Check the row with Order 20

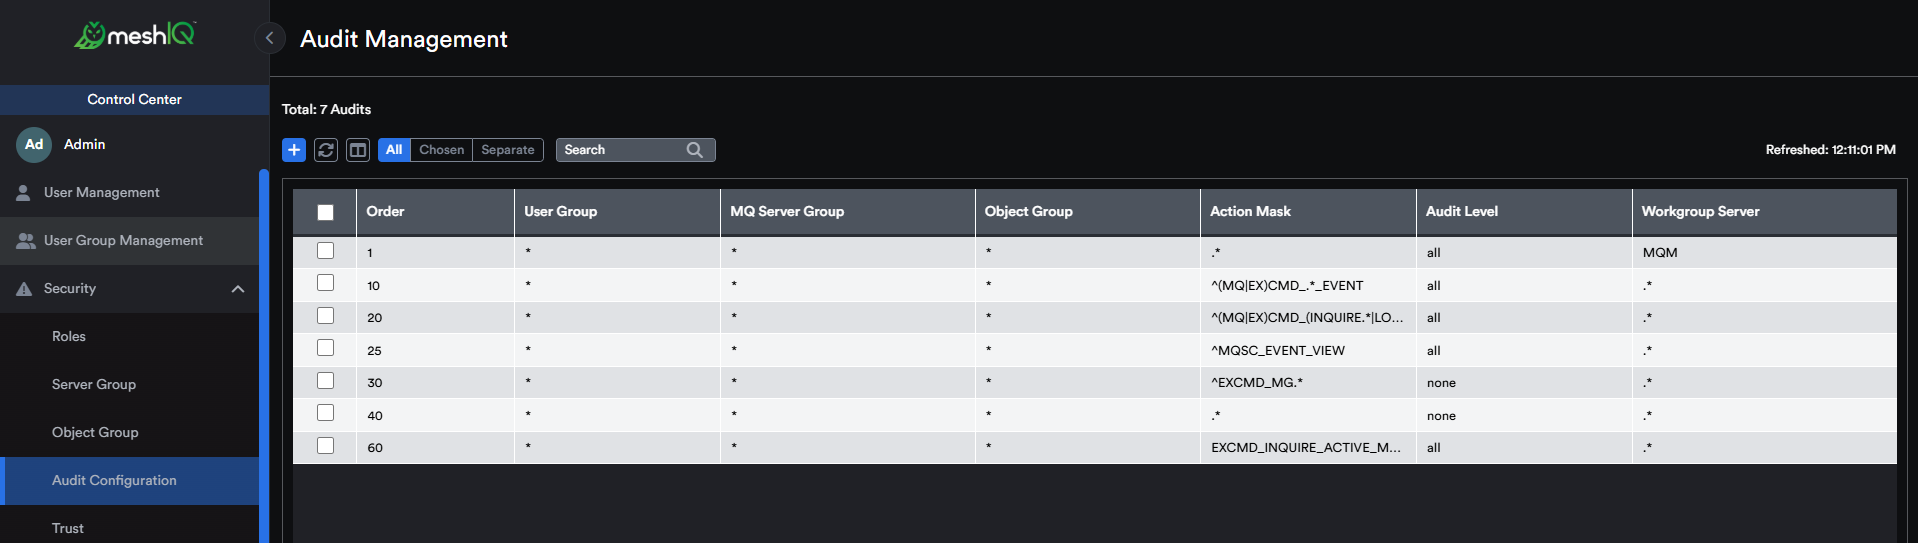click(325, 316)
